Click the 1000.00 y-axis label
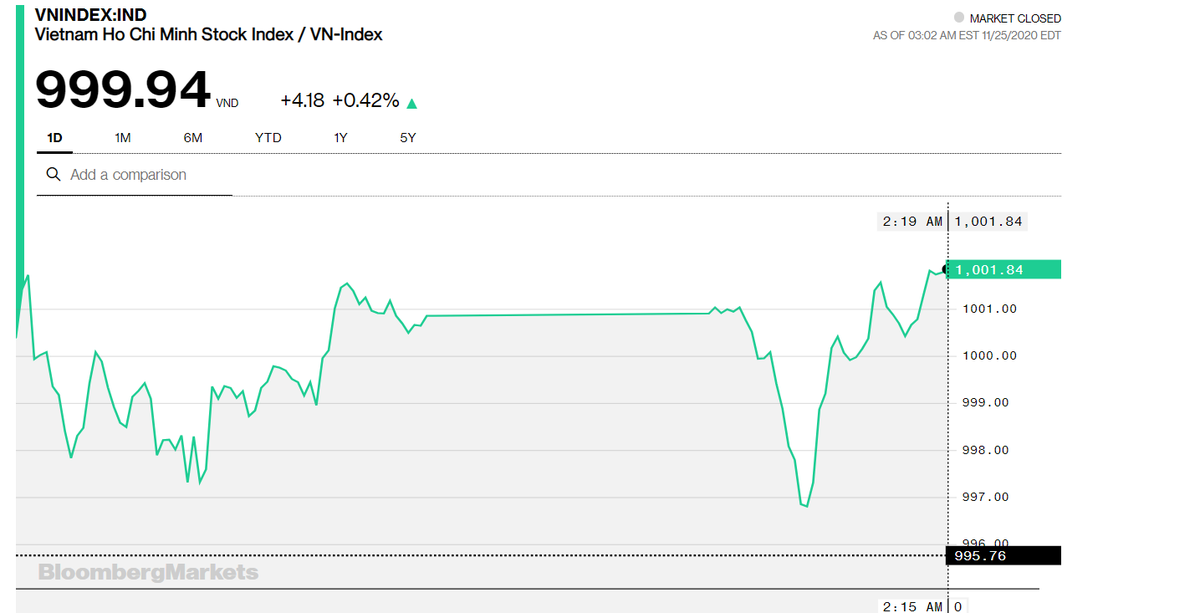This screenshot has height=613, width=1200. coord(990,356)
